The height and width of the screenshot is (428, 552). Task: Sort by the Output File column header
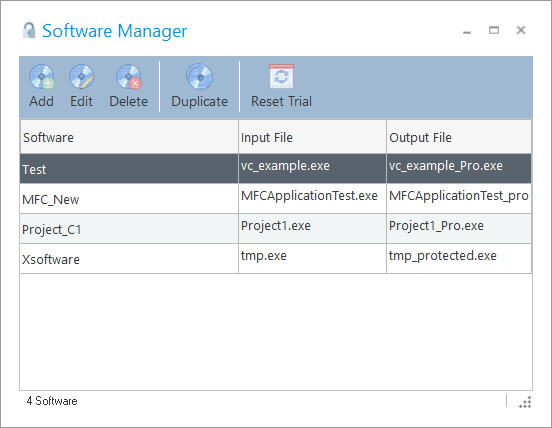pyautogui.click(x=459, y=137)
